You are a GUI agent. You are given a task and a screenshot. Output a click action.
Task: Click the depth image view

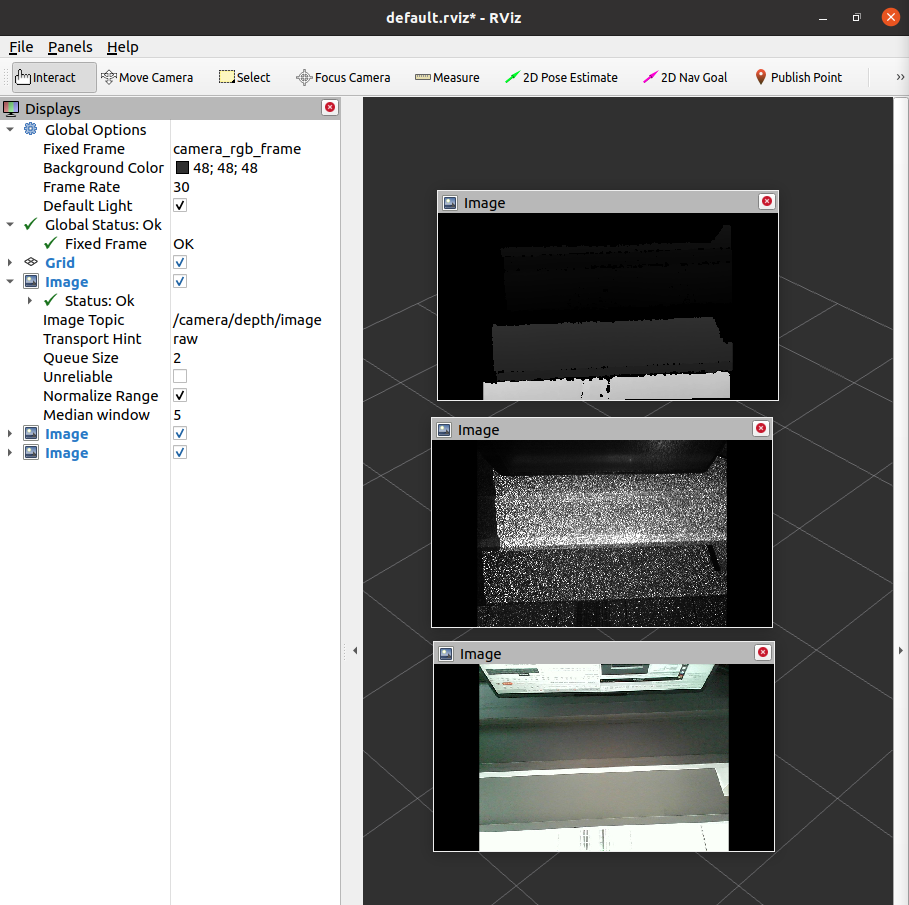608,306
